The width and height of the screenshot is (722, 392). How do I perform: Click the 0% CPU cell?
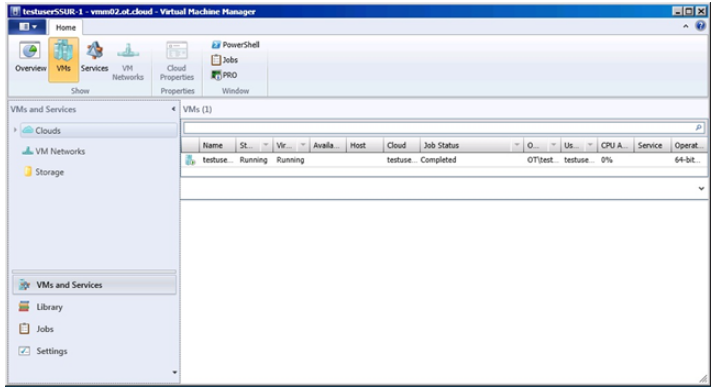606,160
